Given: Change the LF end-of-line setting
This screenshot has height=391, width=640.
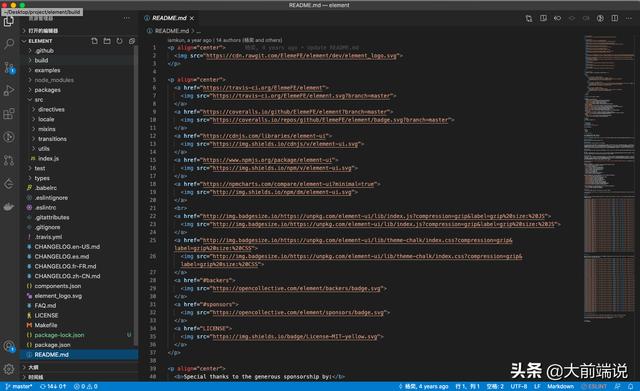Looking at the screenshot, I should 537,386.
